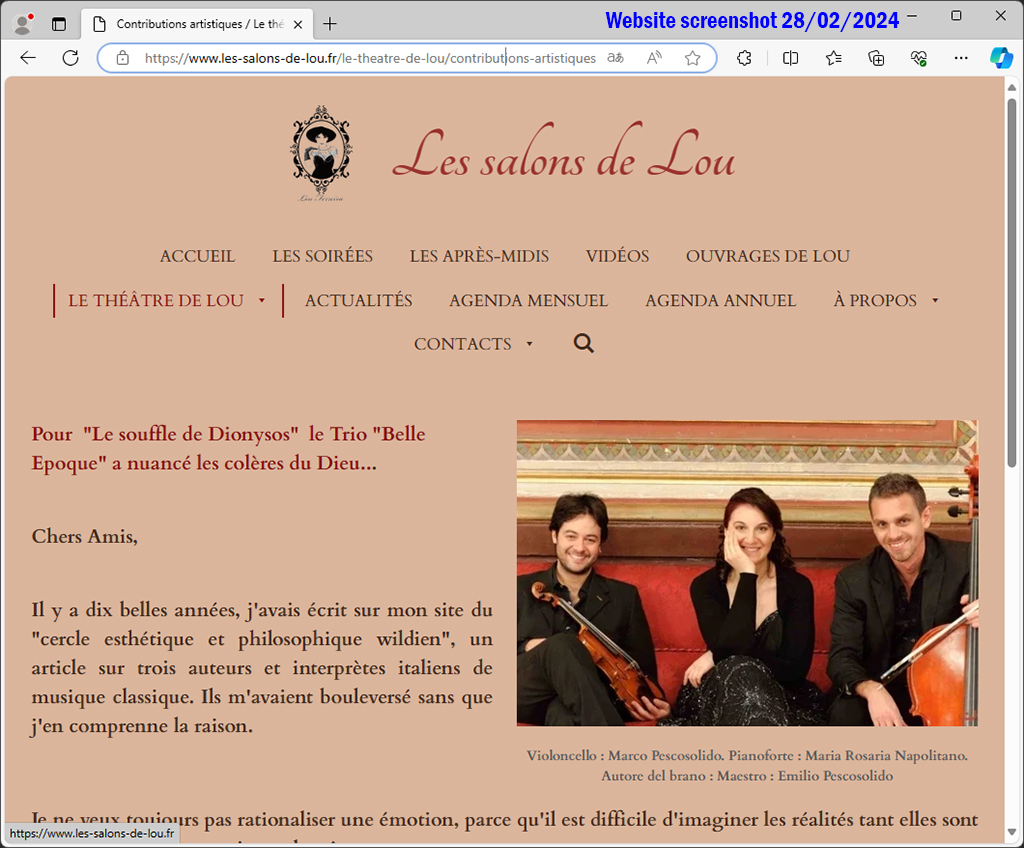Screen dimensions: 1024x848
Task: Reload the page with the refresh icon
Action: 71,58
